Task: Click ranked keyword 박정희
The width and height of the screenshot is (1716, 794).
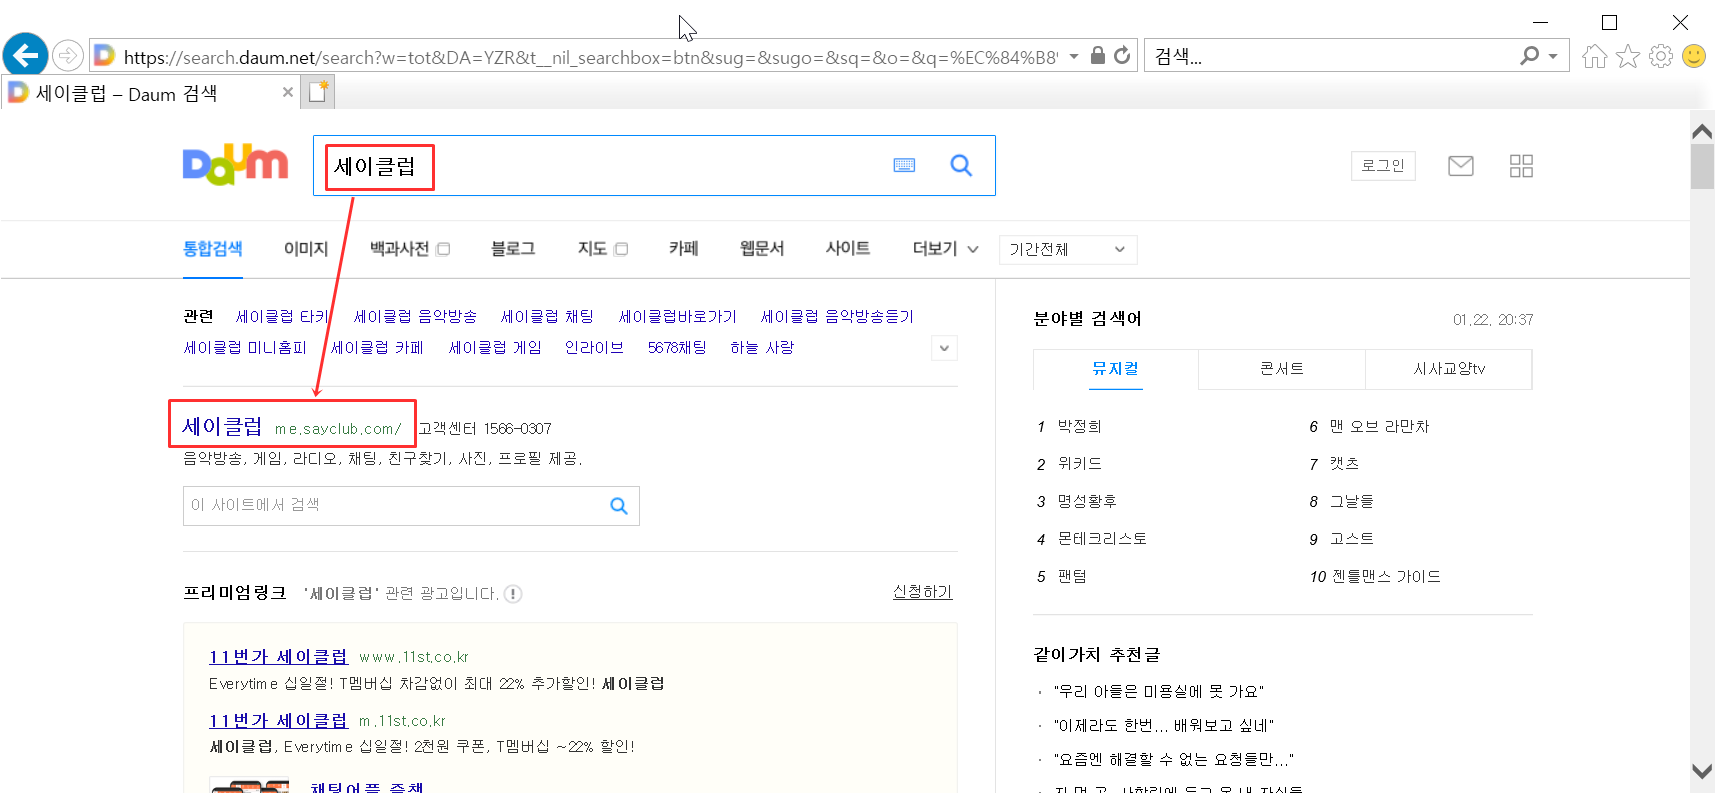Action: [x=1079, y=426]
